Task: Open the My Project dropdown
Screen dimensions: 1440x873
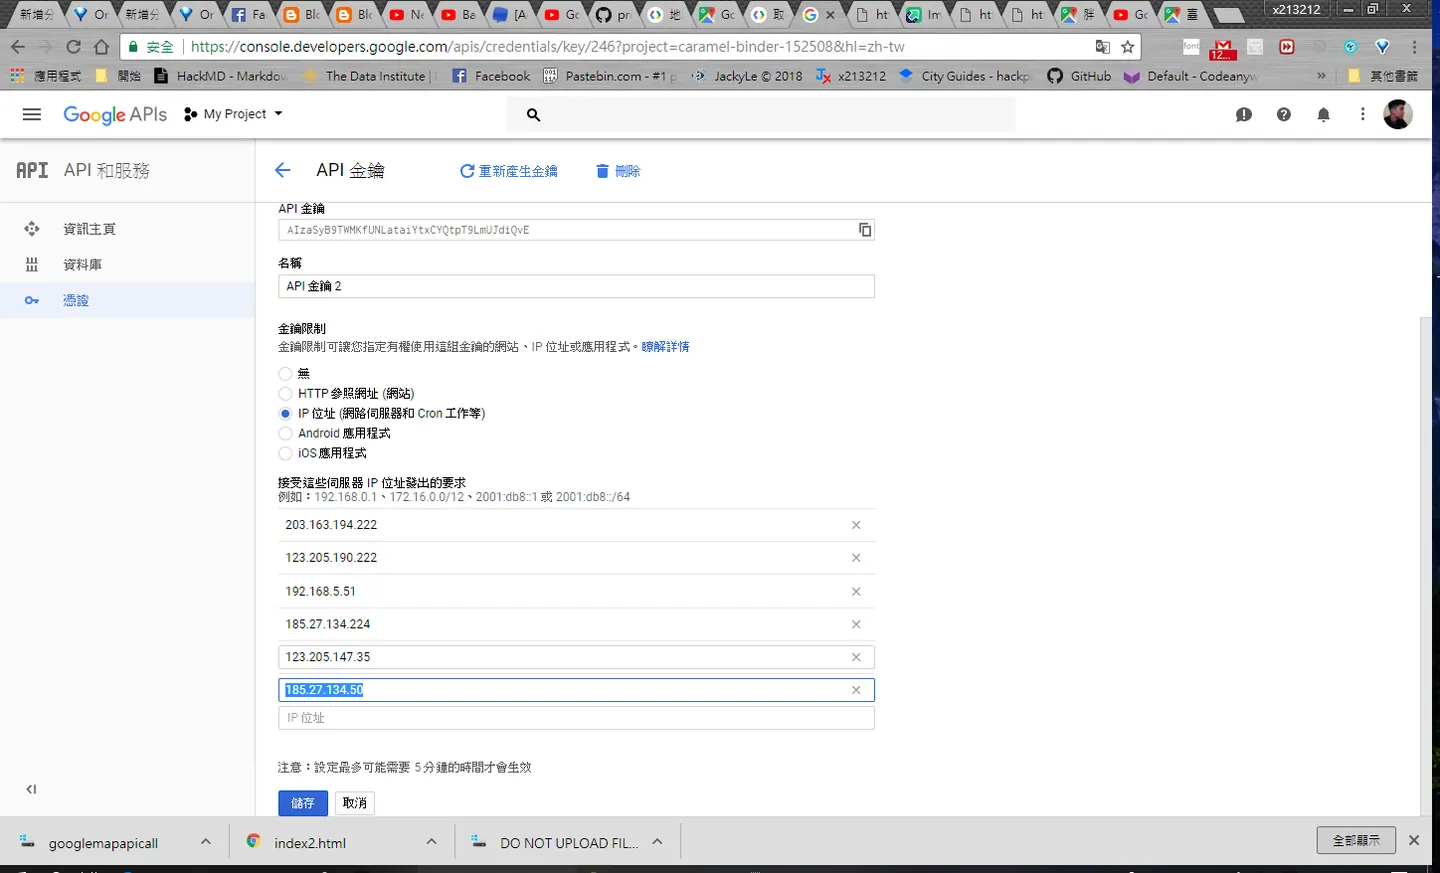Action: click(234, 114)
